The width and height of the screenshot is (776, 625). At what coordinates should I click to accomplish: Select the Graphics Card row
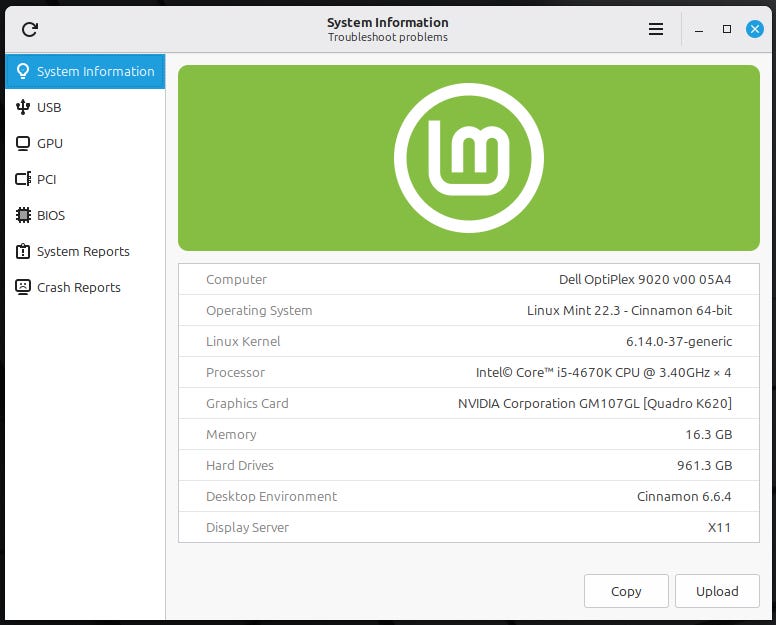pos(468,403)
